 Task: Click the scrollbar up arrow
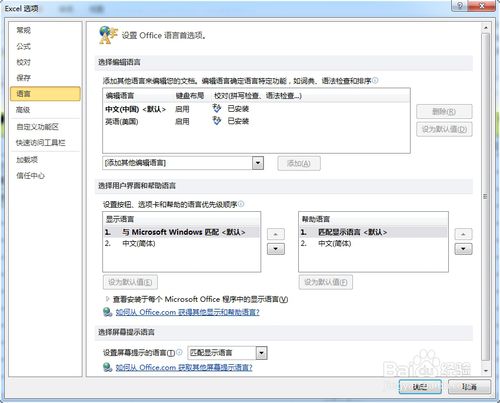486,28
